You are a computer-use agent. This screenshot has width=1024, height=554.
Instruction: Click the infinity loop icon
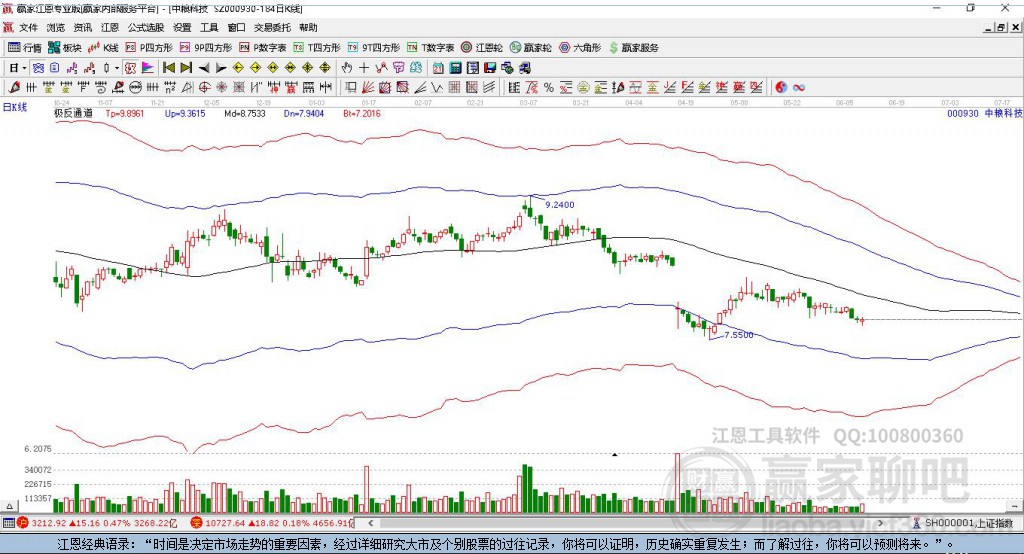click(799, 88)
